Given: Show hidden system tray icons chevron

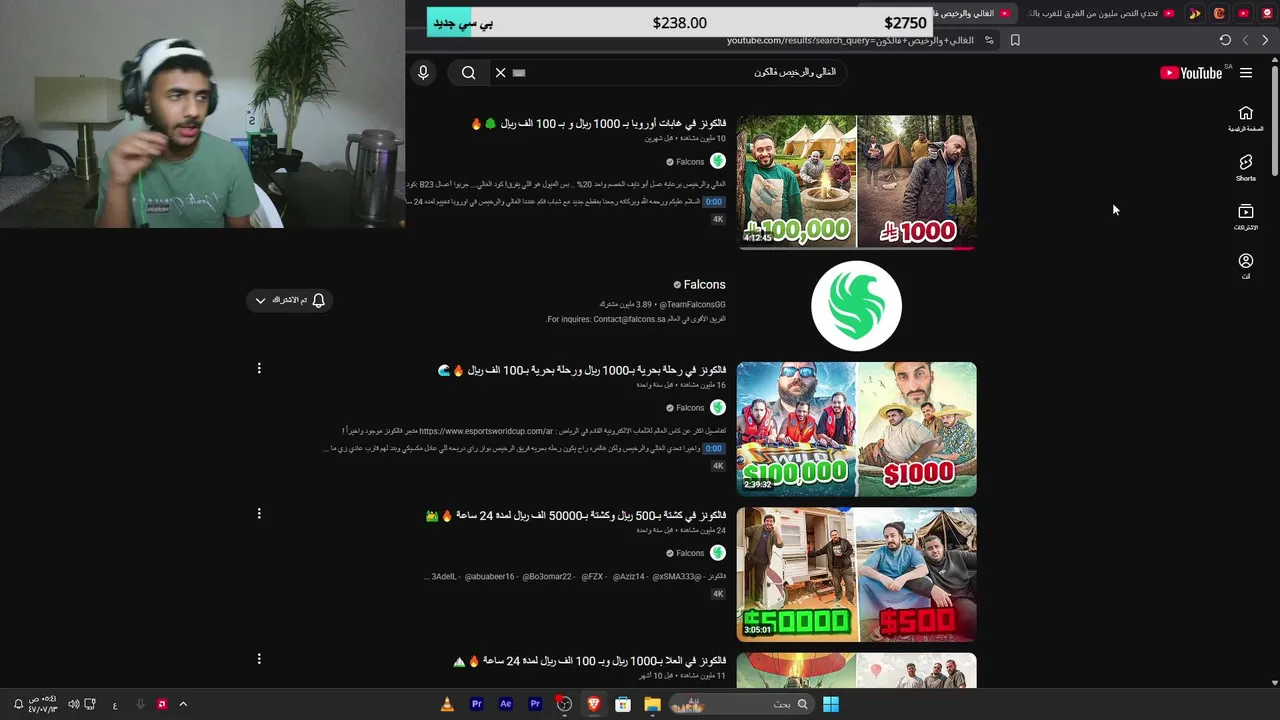Looking at the screenshot, I should 183,704.
